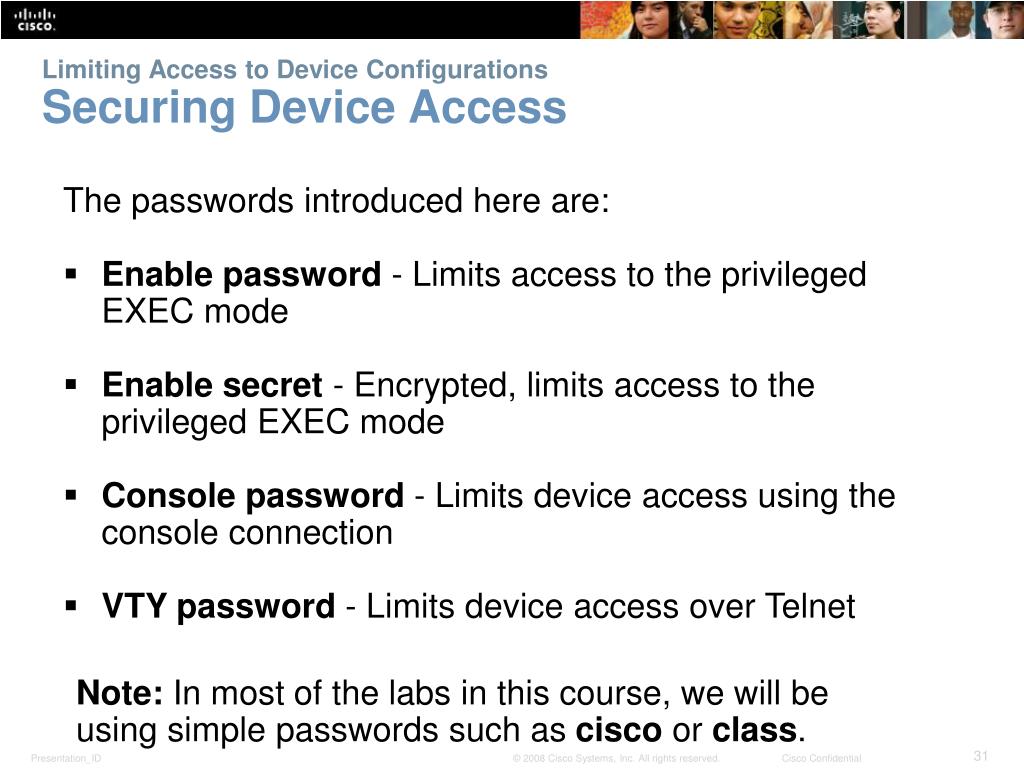Click the 2008 Cisco Systems copyright text
This screenshot has height=768, width=1024.
coord(615,758)
